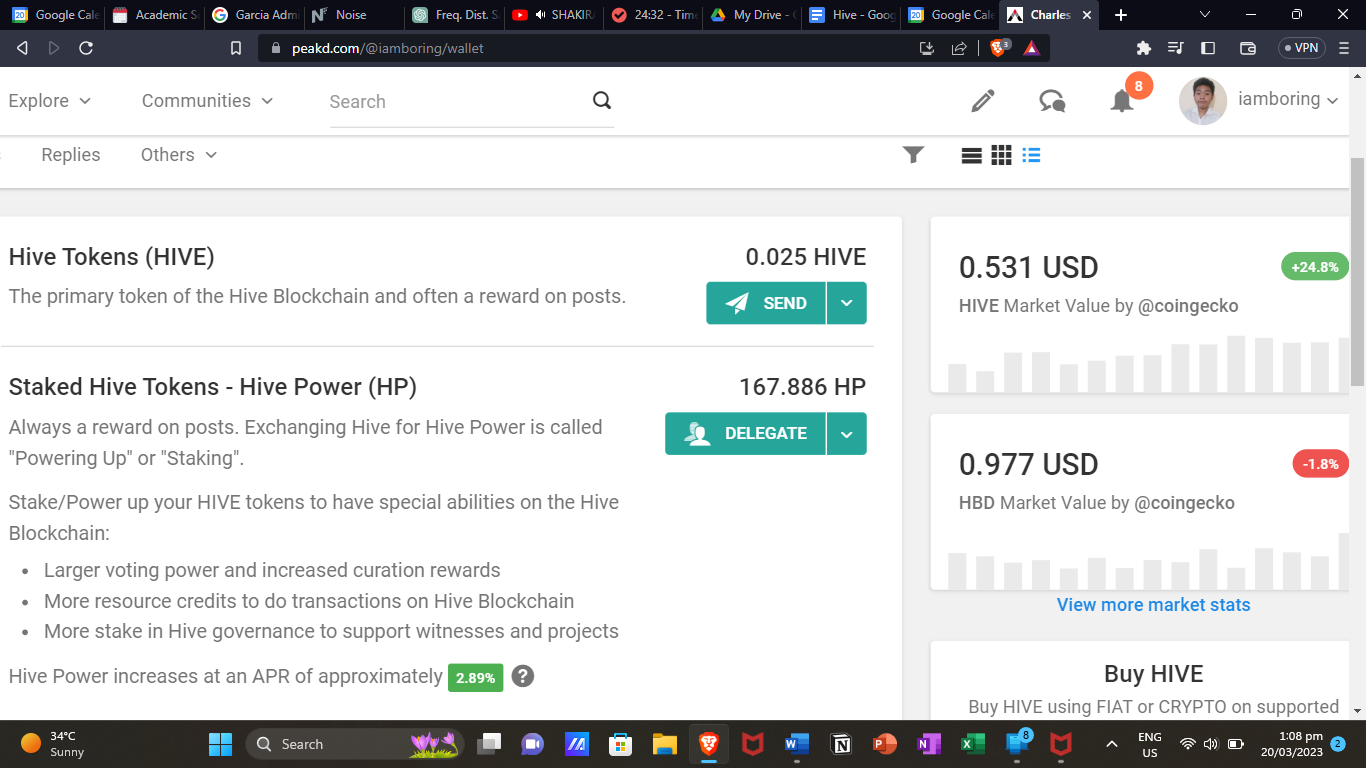This screenshot has width=1366, height=768.
Task: Click the 167.886 HP balance value
Action: 802,387
